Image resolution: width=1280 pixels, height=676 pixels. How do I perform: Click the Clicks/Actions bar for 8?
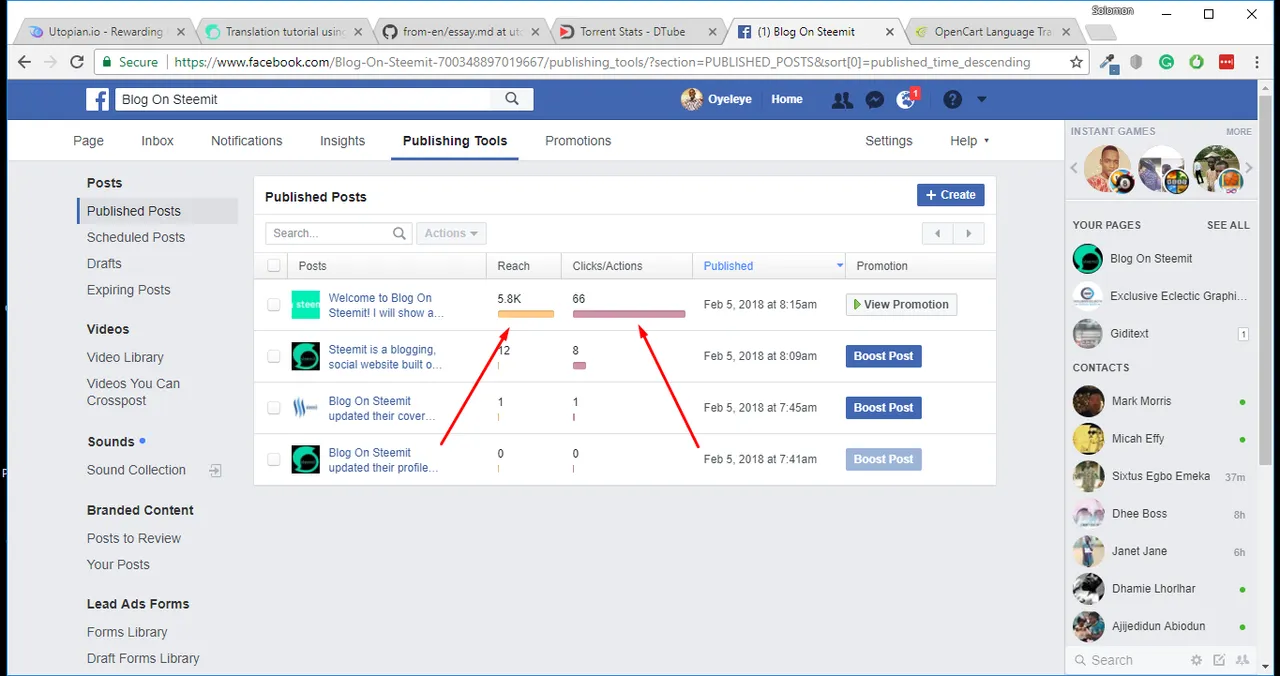point(579,366)
